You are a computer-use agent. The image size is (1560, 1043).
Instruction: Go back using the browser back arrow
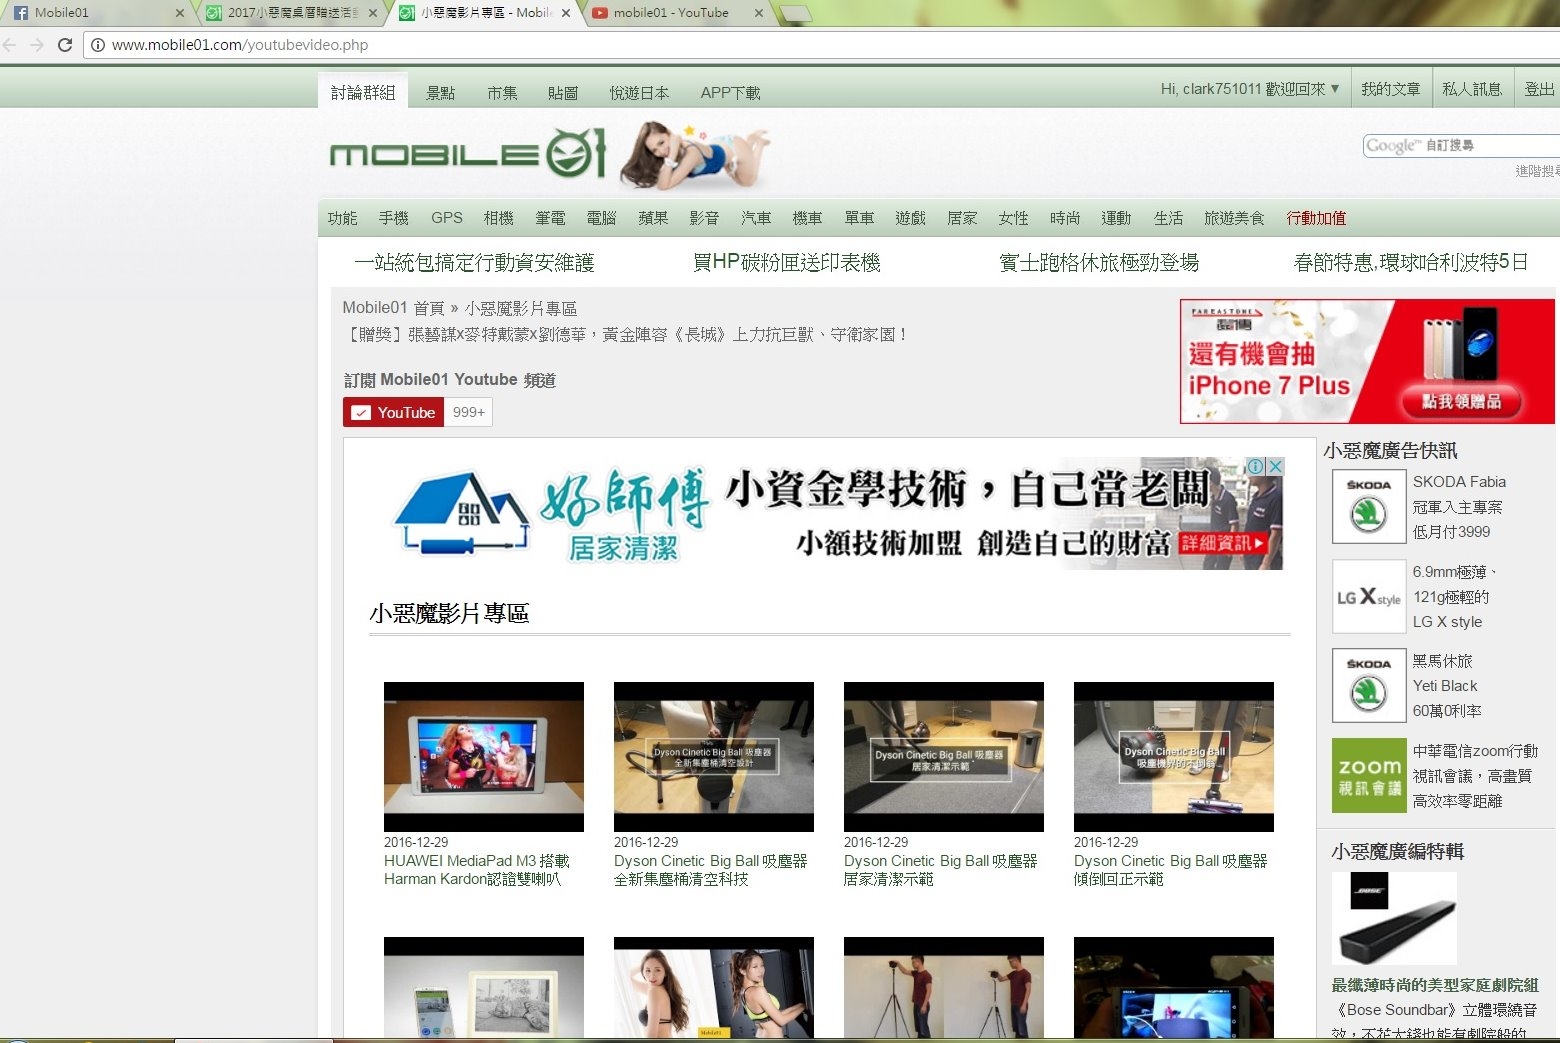(x=10, y=45)
